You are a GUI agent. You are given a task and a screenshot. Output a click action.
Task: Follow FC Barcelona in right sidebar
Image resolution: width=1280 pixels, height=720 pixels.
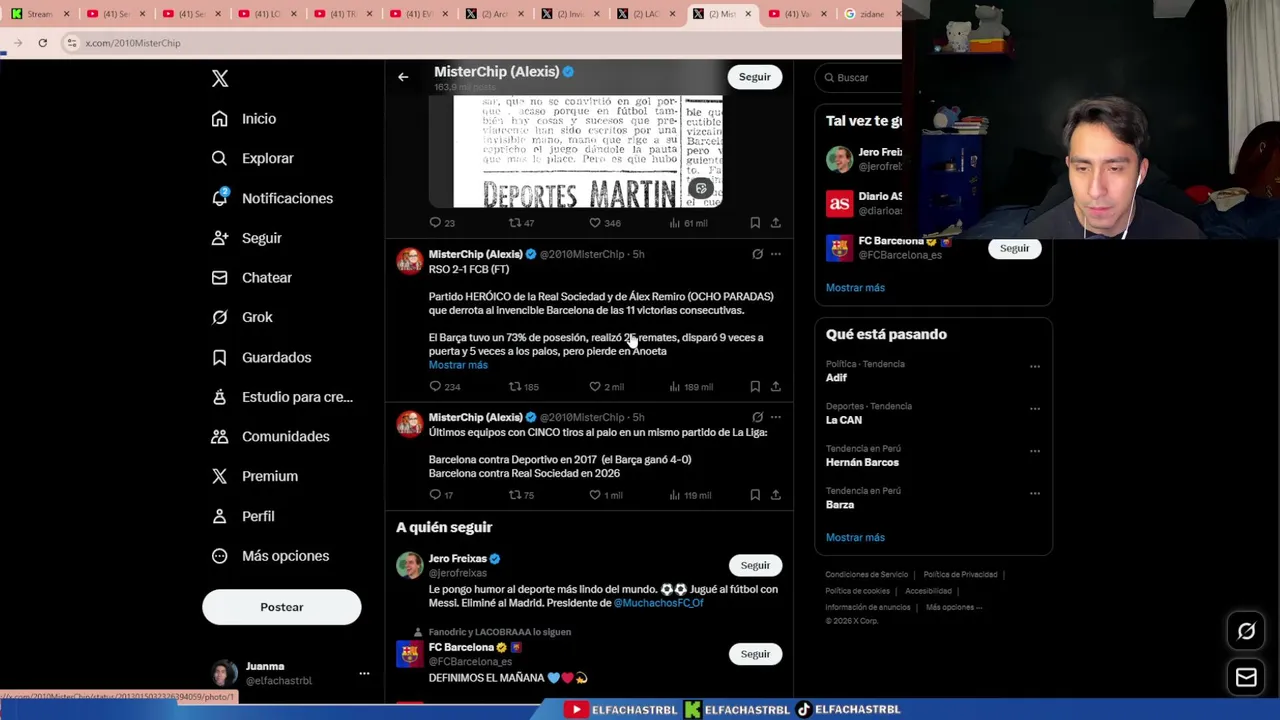tap(1014, 248)
